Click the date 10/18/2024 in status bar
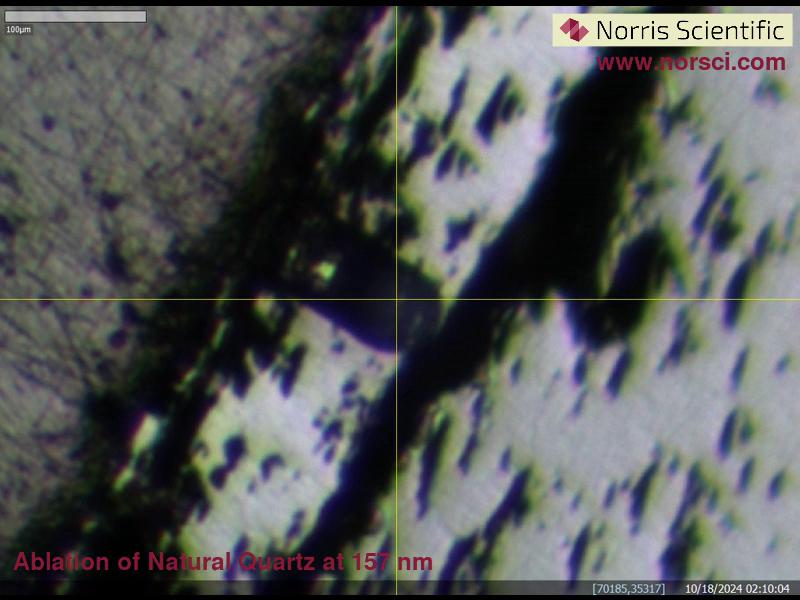The width and height of the screenshot is (800, 600). 715,589
